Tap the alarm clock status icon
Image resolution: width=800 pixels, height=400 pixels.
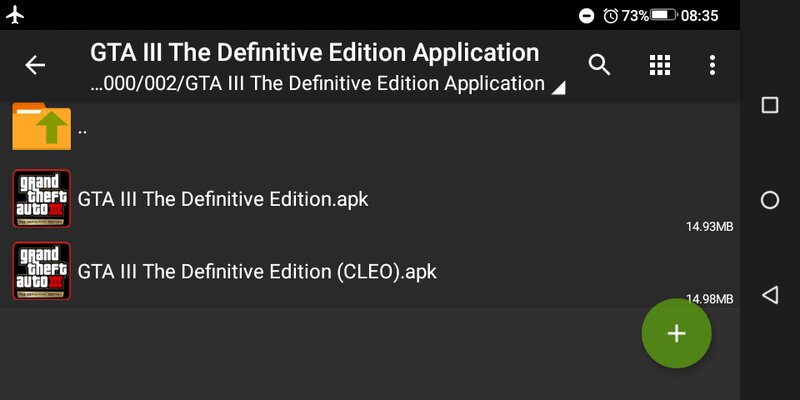[610, 16]
